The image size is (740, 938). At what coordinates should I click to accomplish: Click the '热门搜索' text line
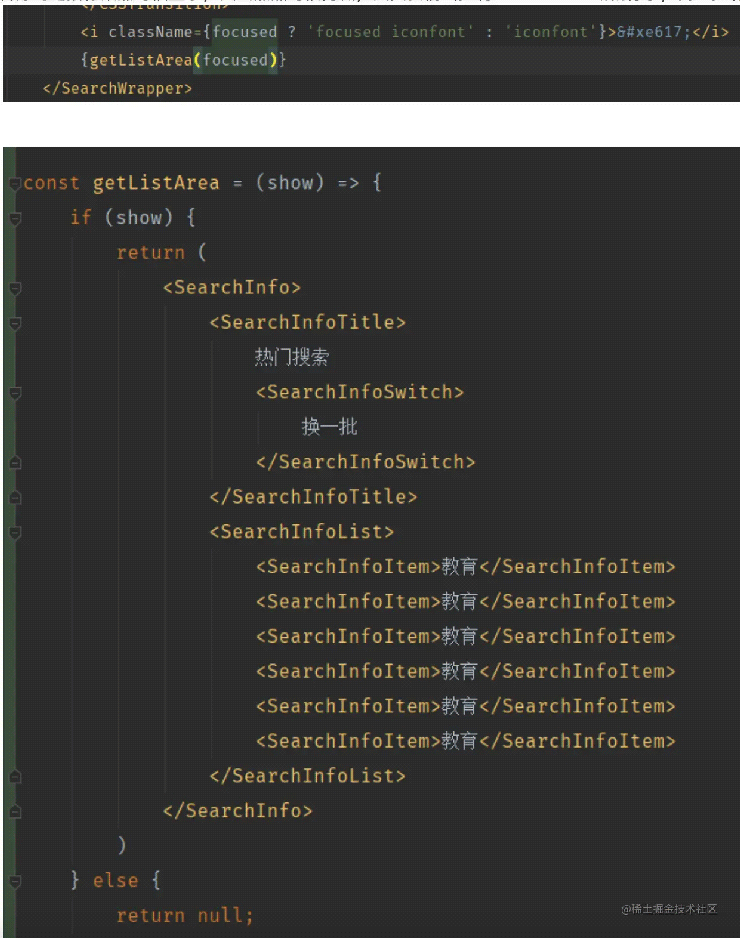pyautogui.click(x=292, y=357)
